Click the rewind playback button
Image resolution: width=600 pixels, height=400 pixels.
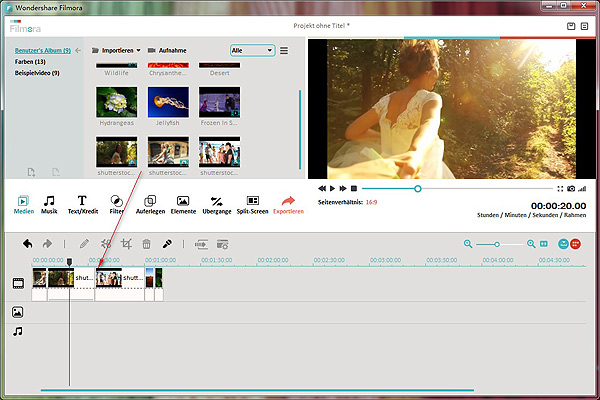point(322,188)
